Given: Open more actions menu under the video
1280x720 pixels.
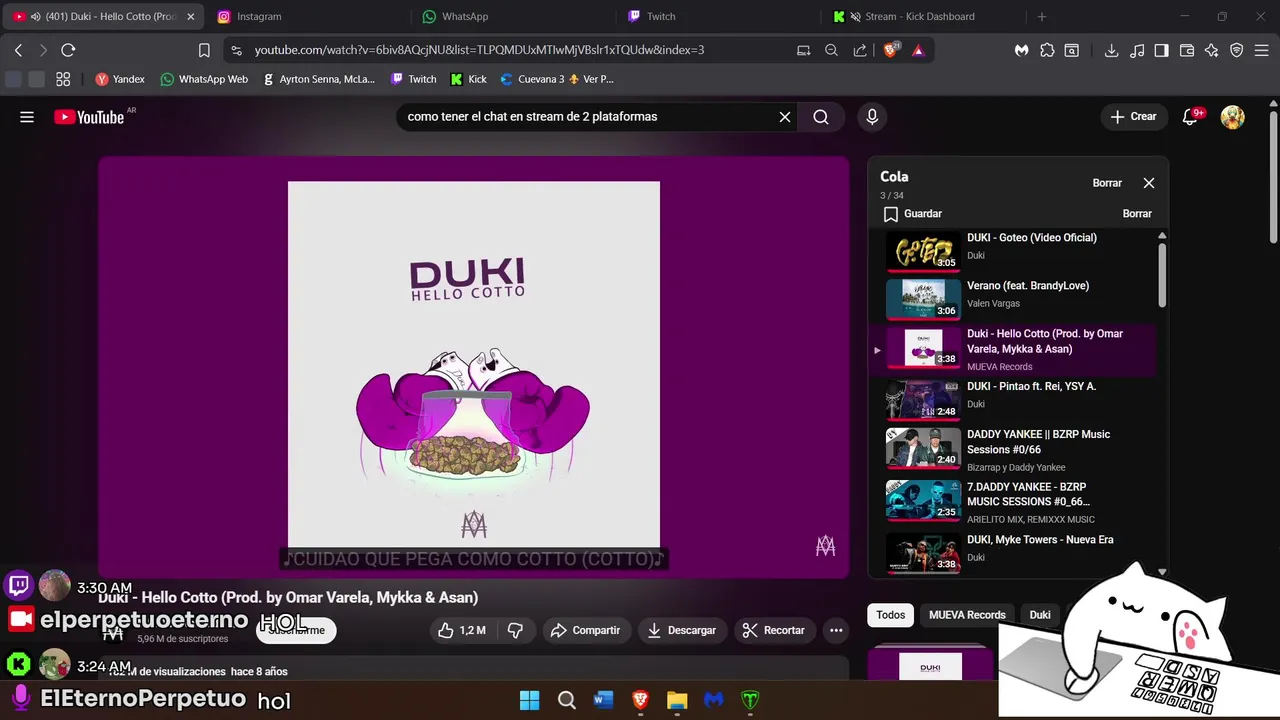Looking at the screenshot, I should [836, 630].
